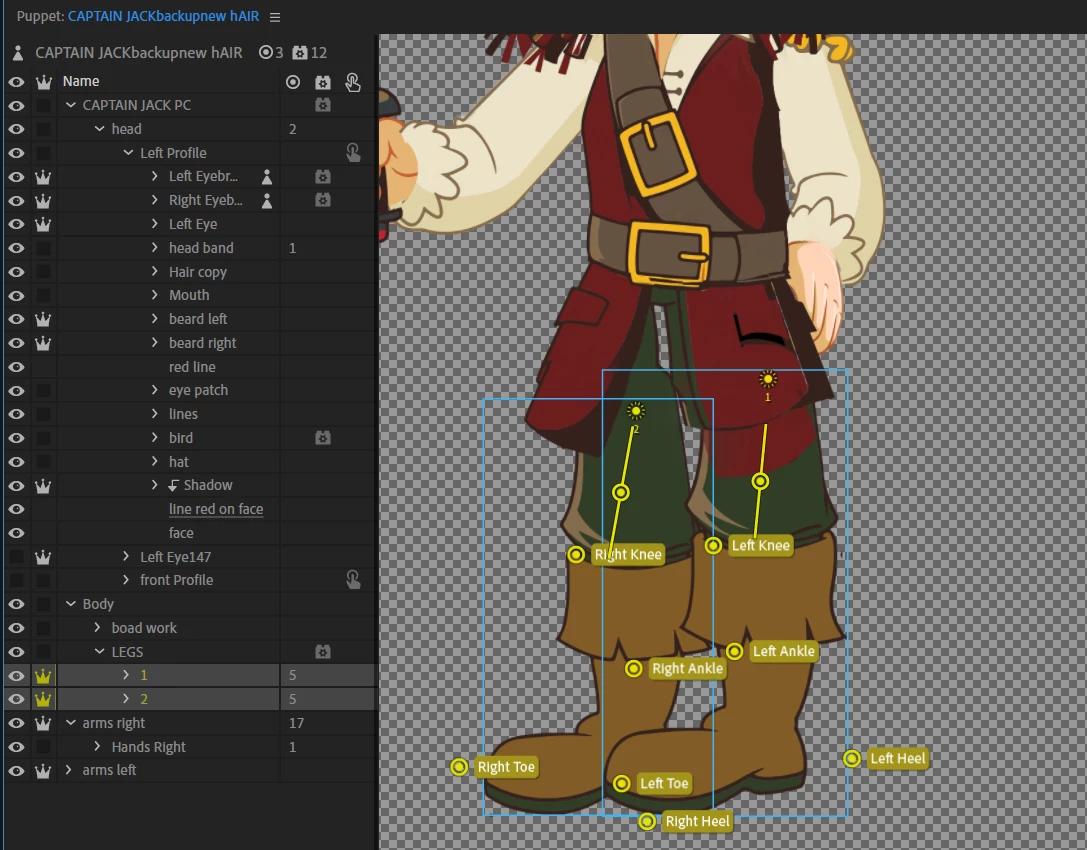
Task: Hide the Hands Right layer
Action: pos(17,747)
